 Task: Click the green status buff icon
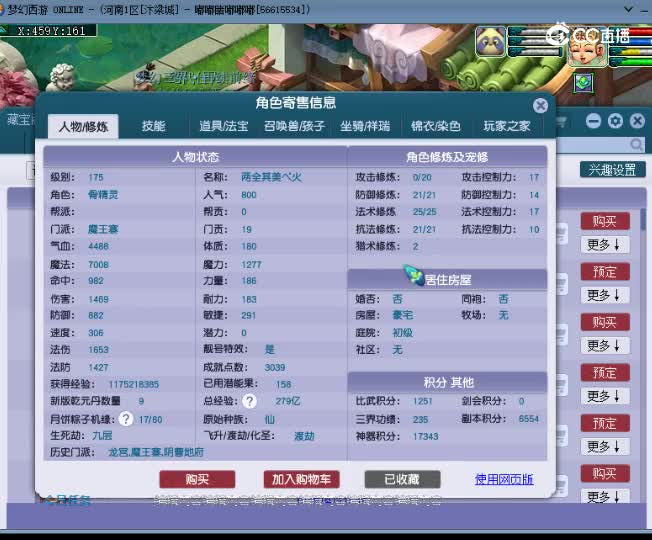tap(583, 83)
